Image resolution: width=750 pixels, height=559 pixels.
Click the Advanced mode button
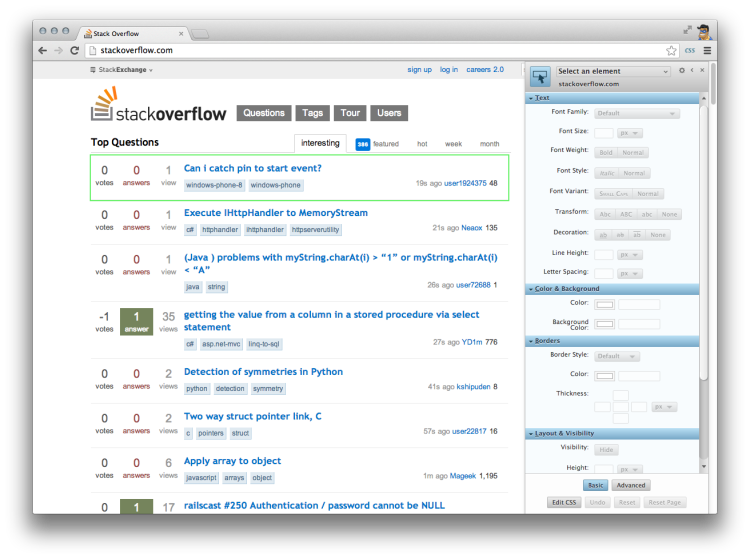click(x=630, y=485)
